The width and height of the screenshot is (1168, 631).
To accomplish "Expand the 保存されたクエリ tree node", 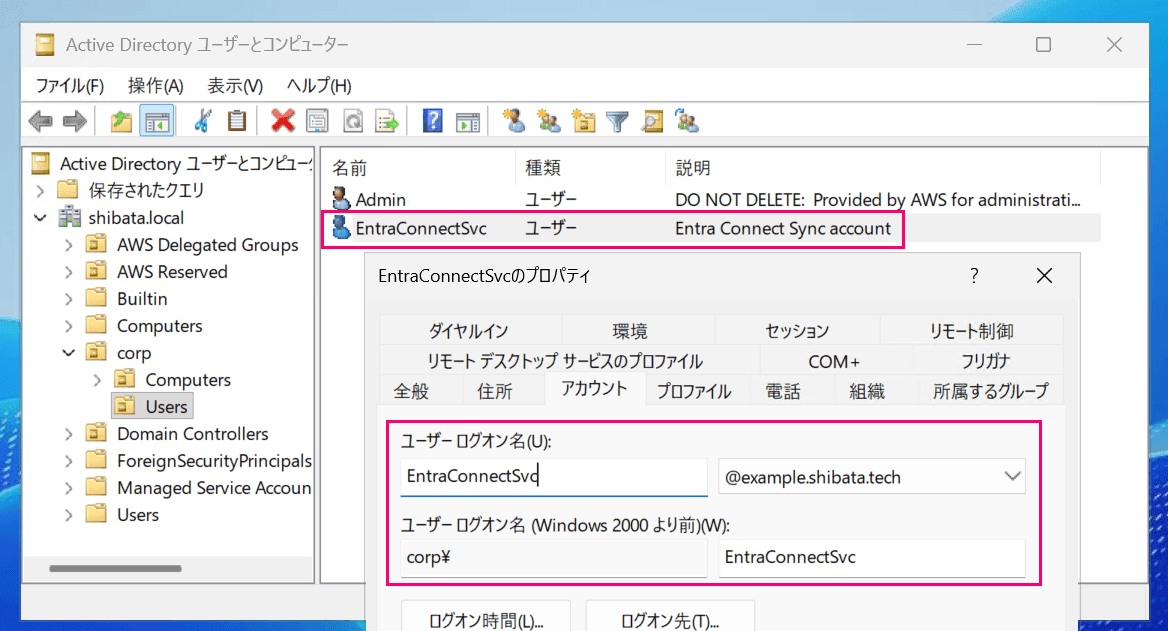I will click(x=40, y=191).
